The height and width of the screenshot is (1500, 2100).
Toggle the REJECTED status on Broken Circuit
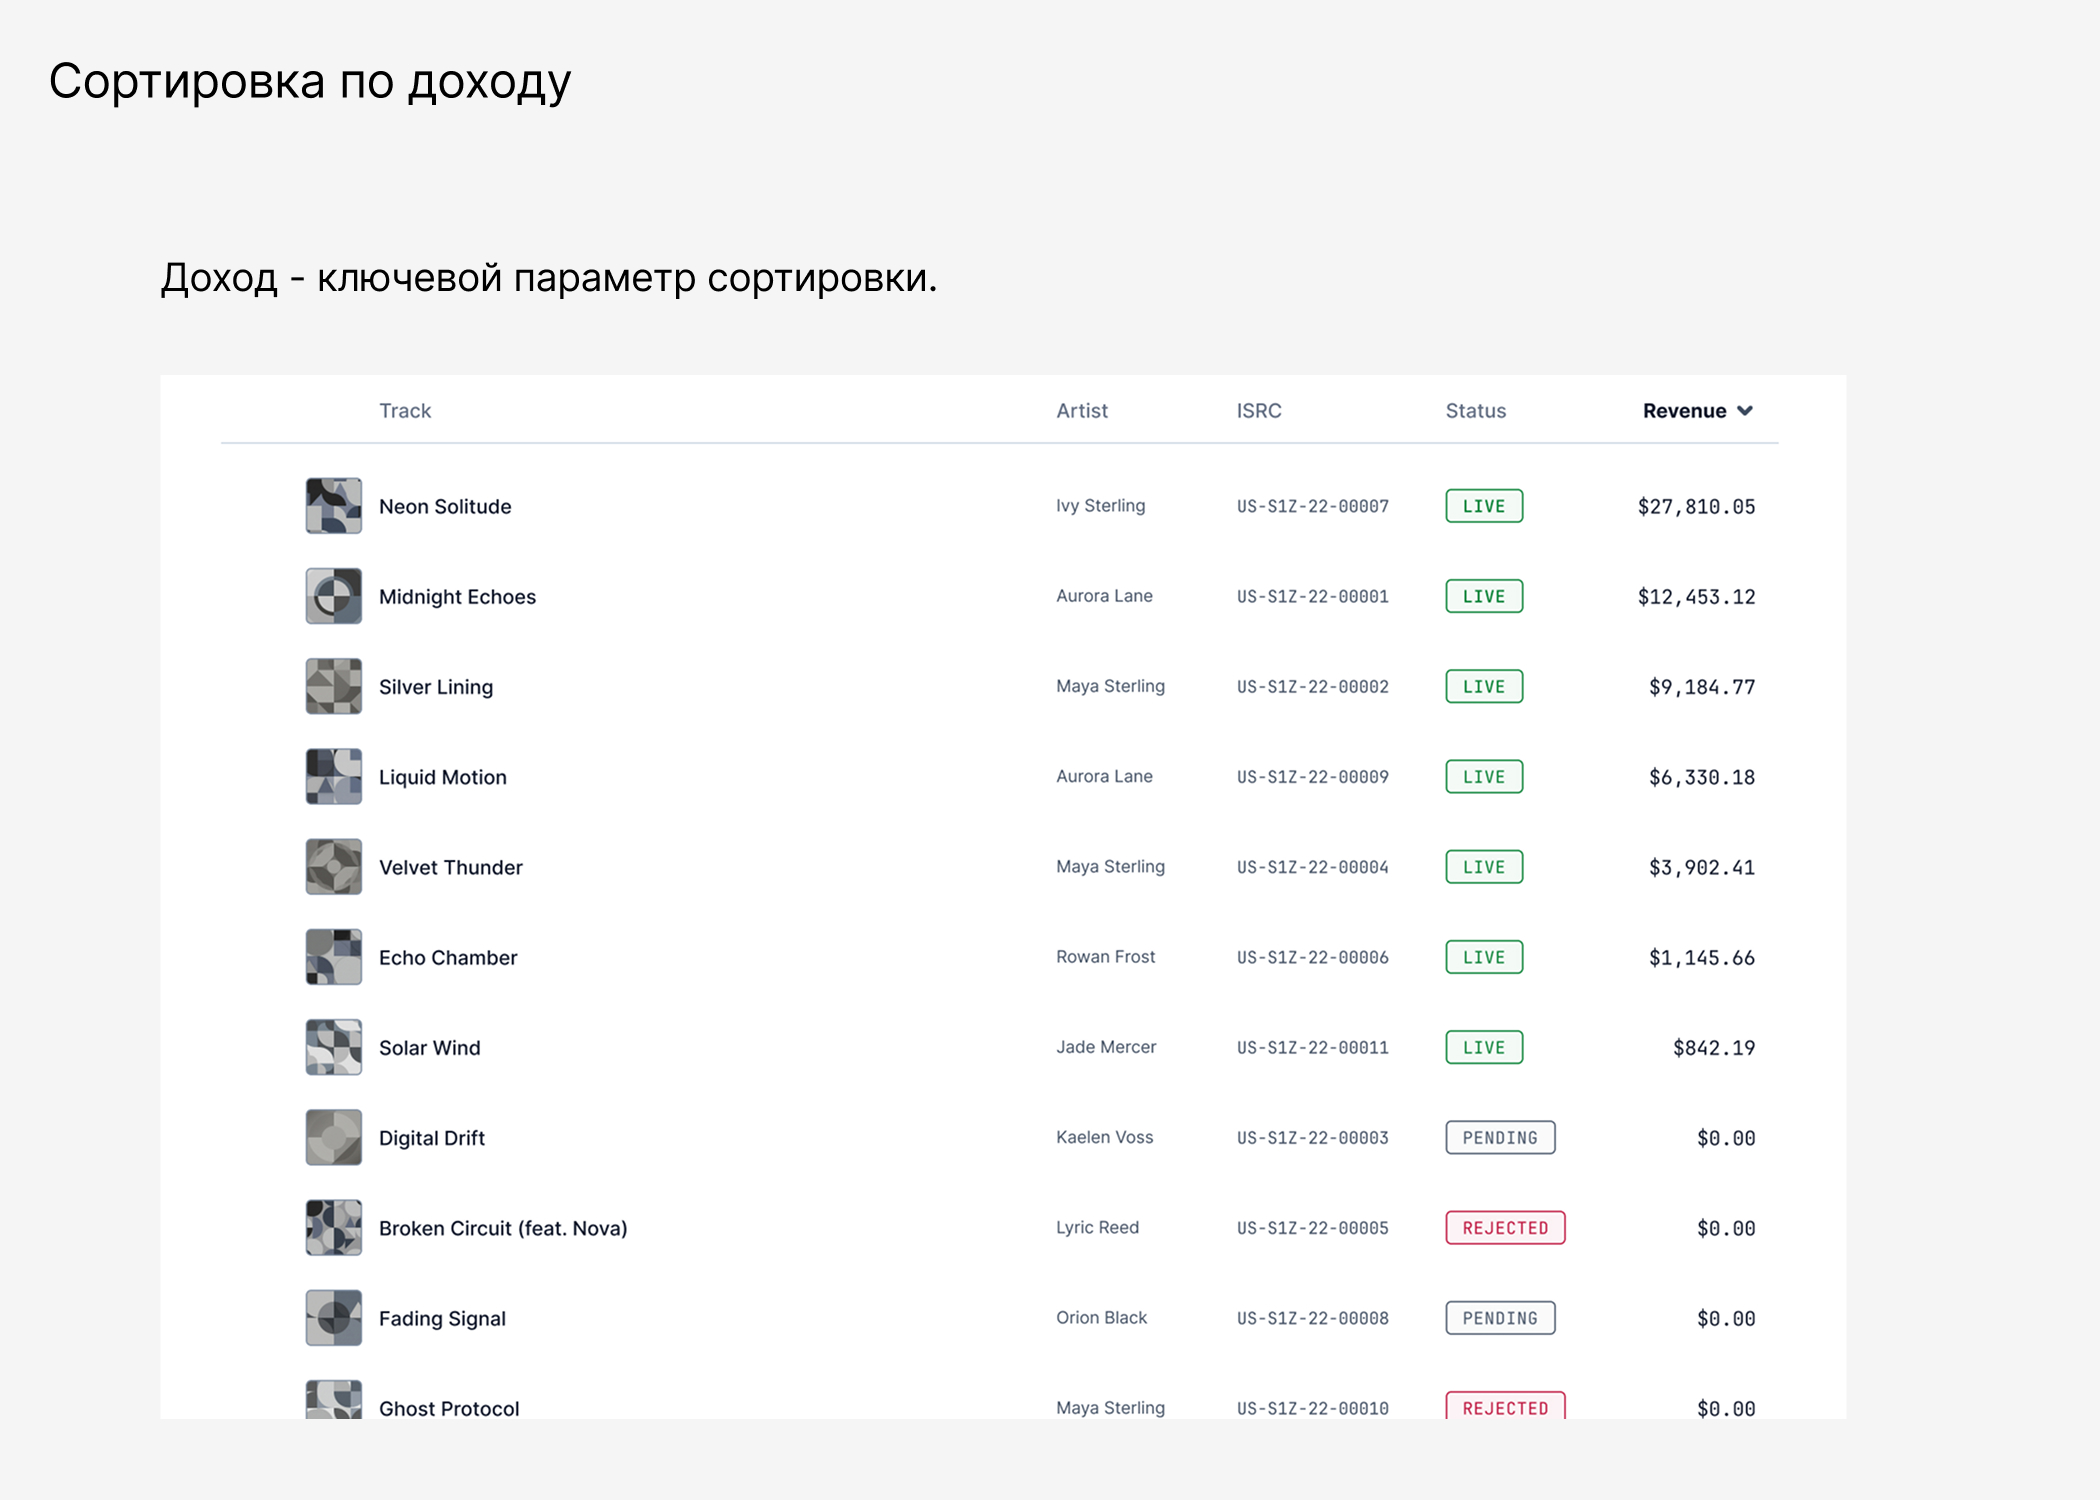[1505, 1227]
